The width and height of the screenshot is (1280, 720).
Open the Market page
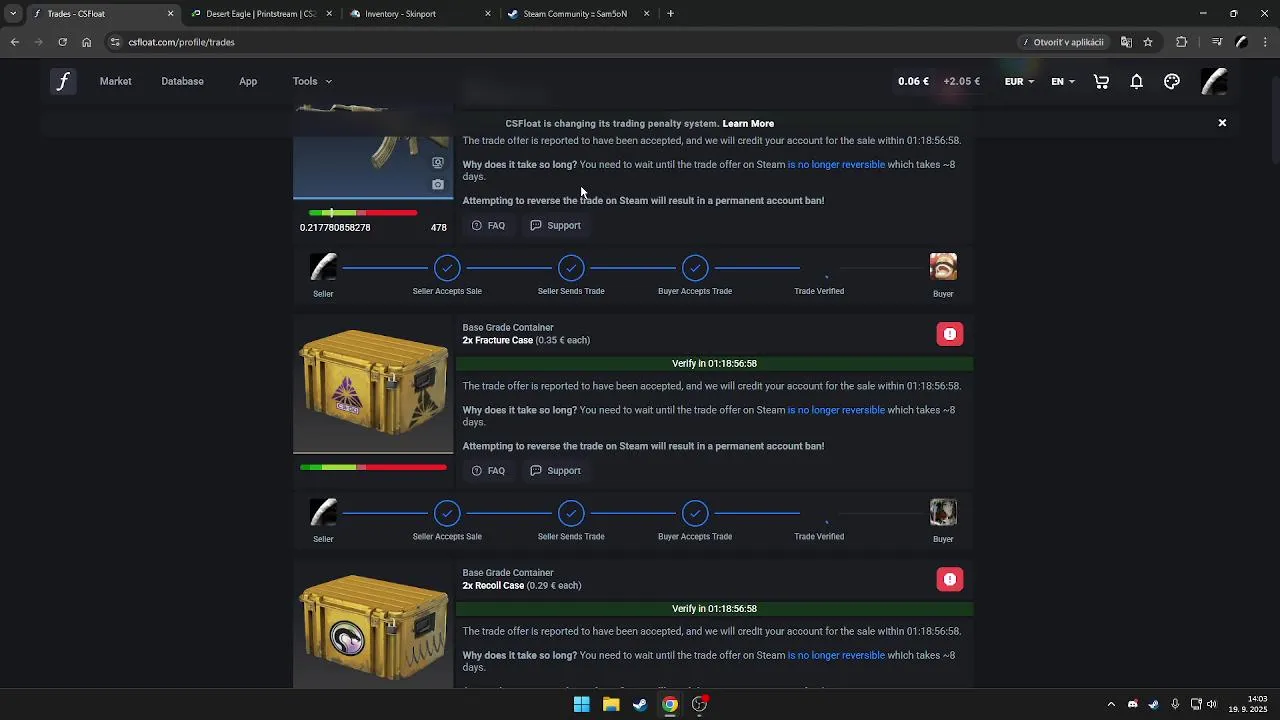coord(115,81)
